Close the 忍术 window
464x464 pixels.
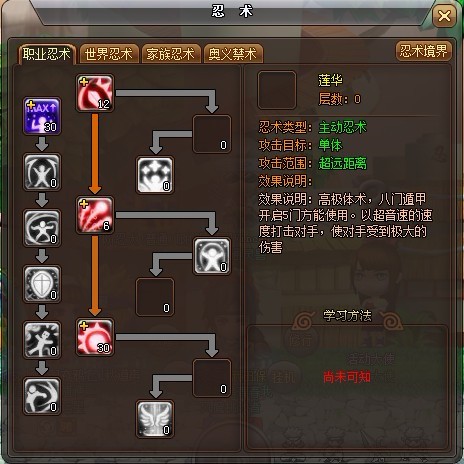click(444, 16)
